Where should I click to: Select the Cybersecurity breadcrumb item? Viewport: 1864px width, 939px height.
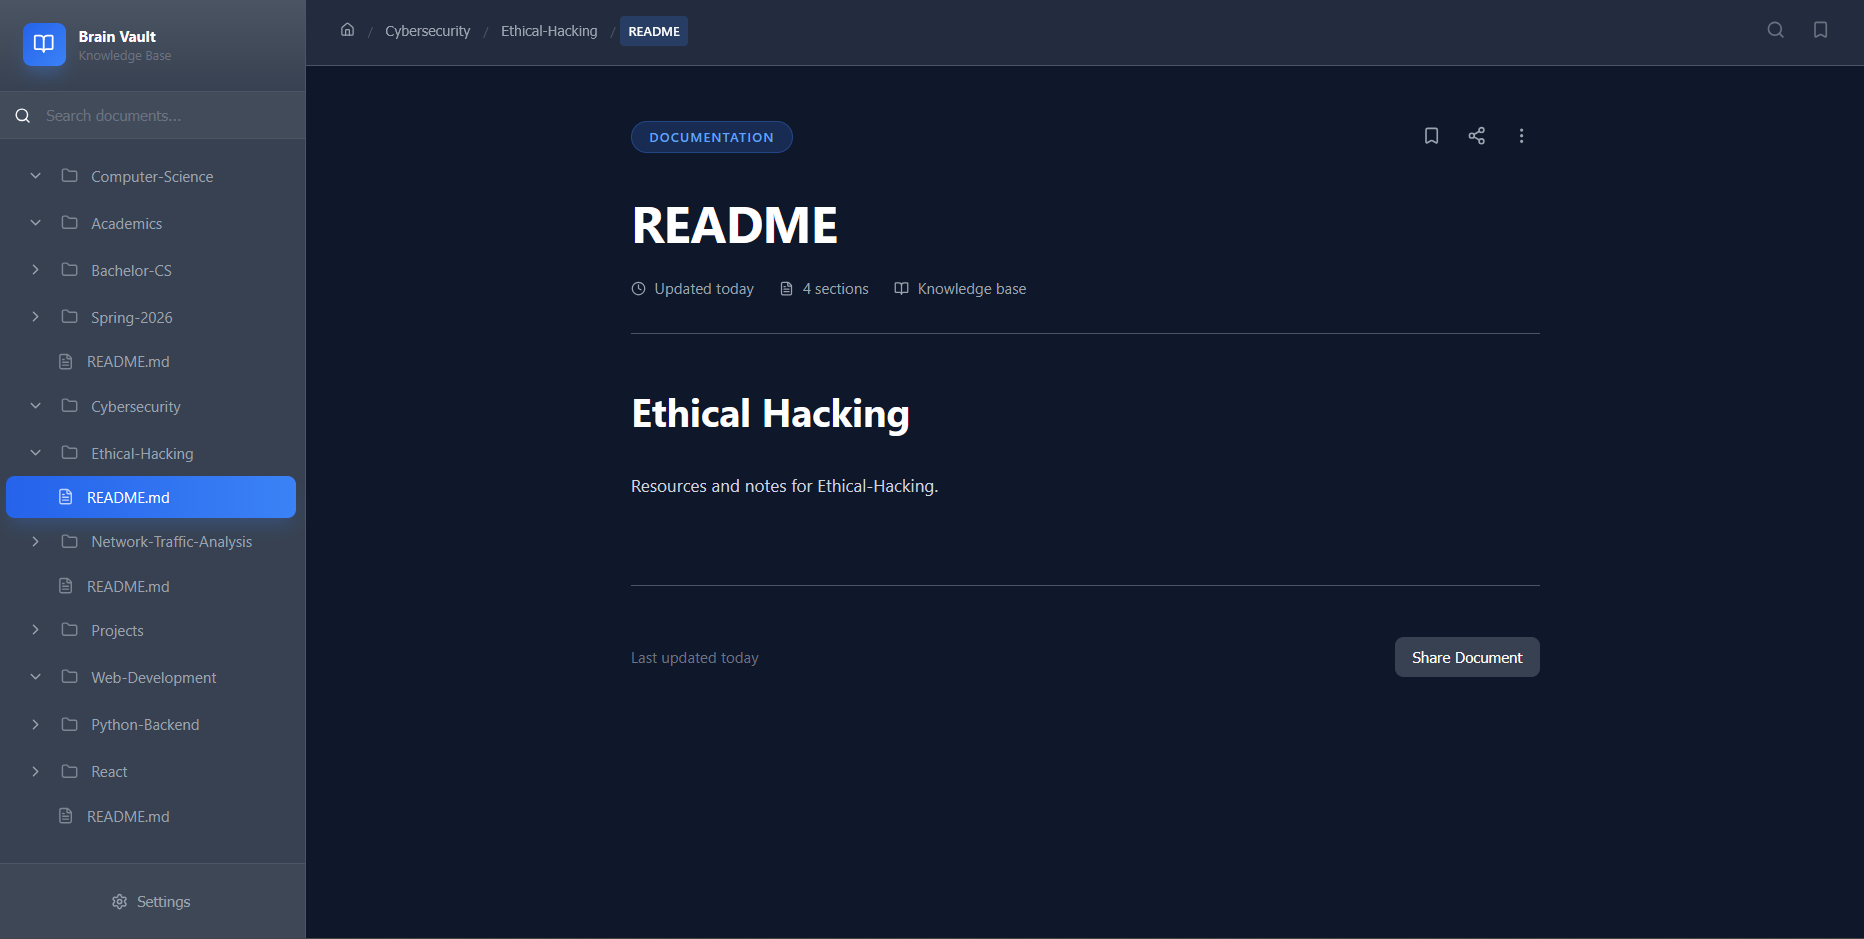click(x=427, y=31)
